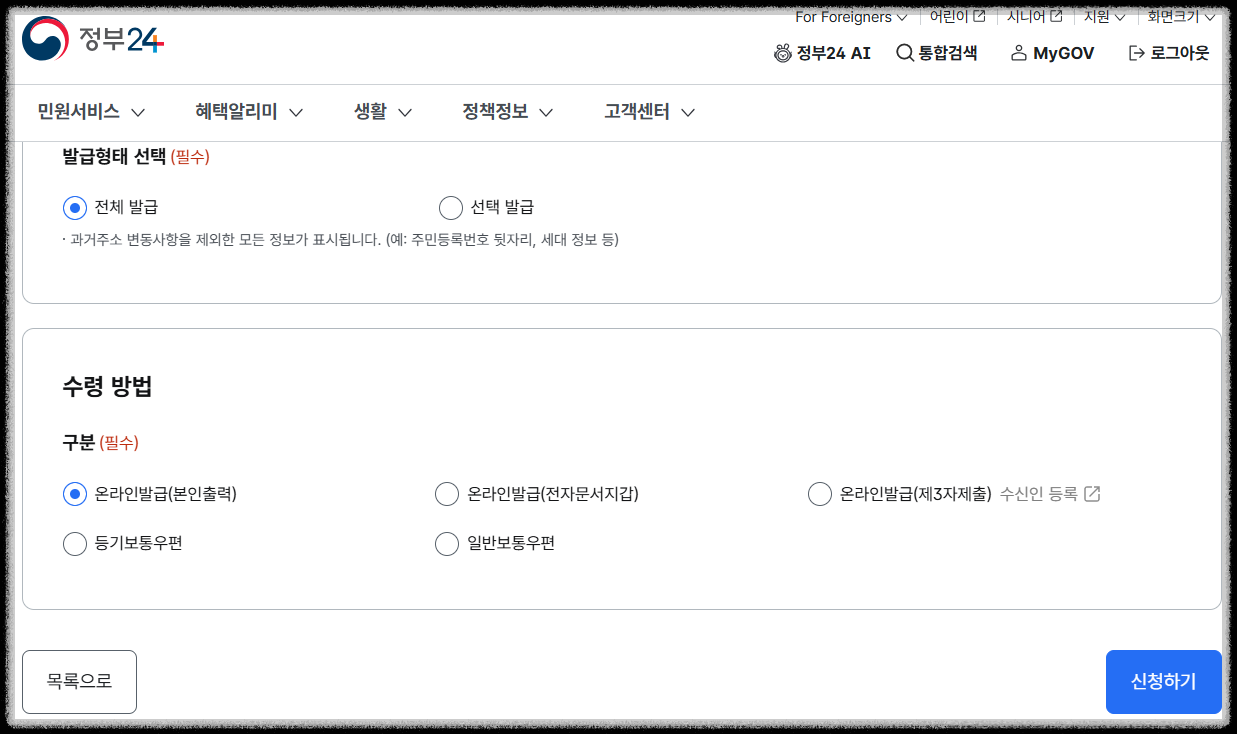Image resolution: width=1237 pixels, height=734 pixels.
Task: Open the 혜택알리미 menu
Action: [x=236, y=112]
